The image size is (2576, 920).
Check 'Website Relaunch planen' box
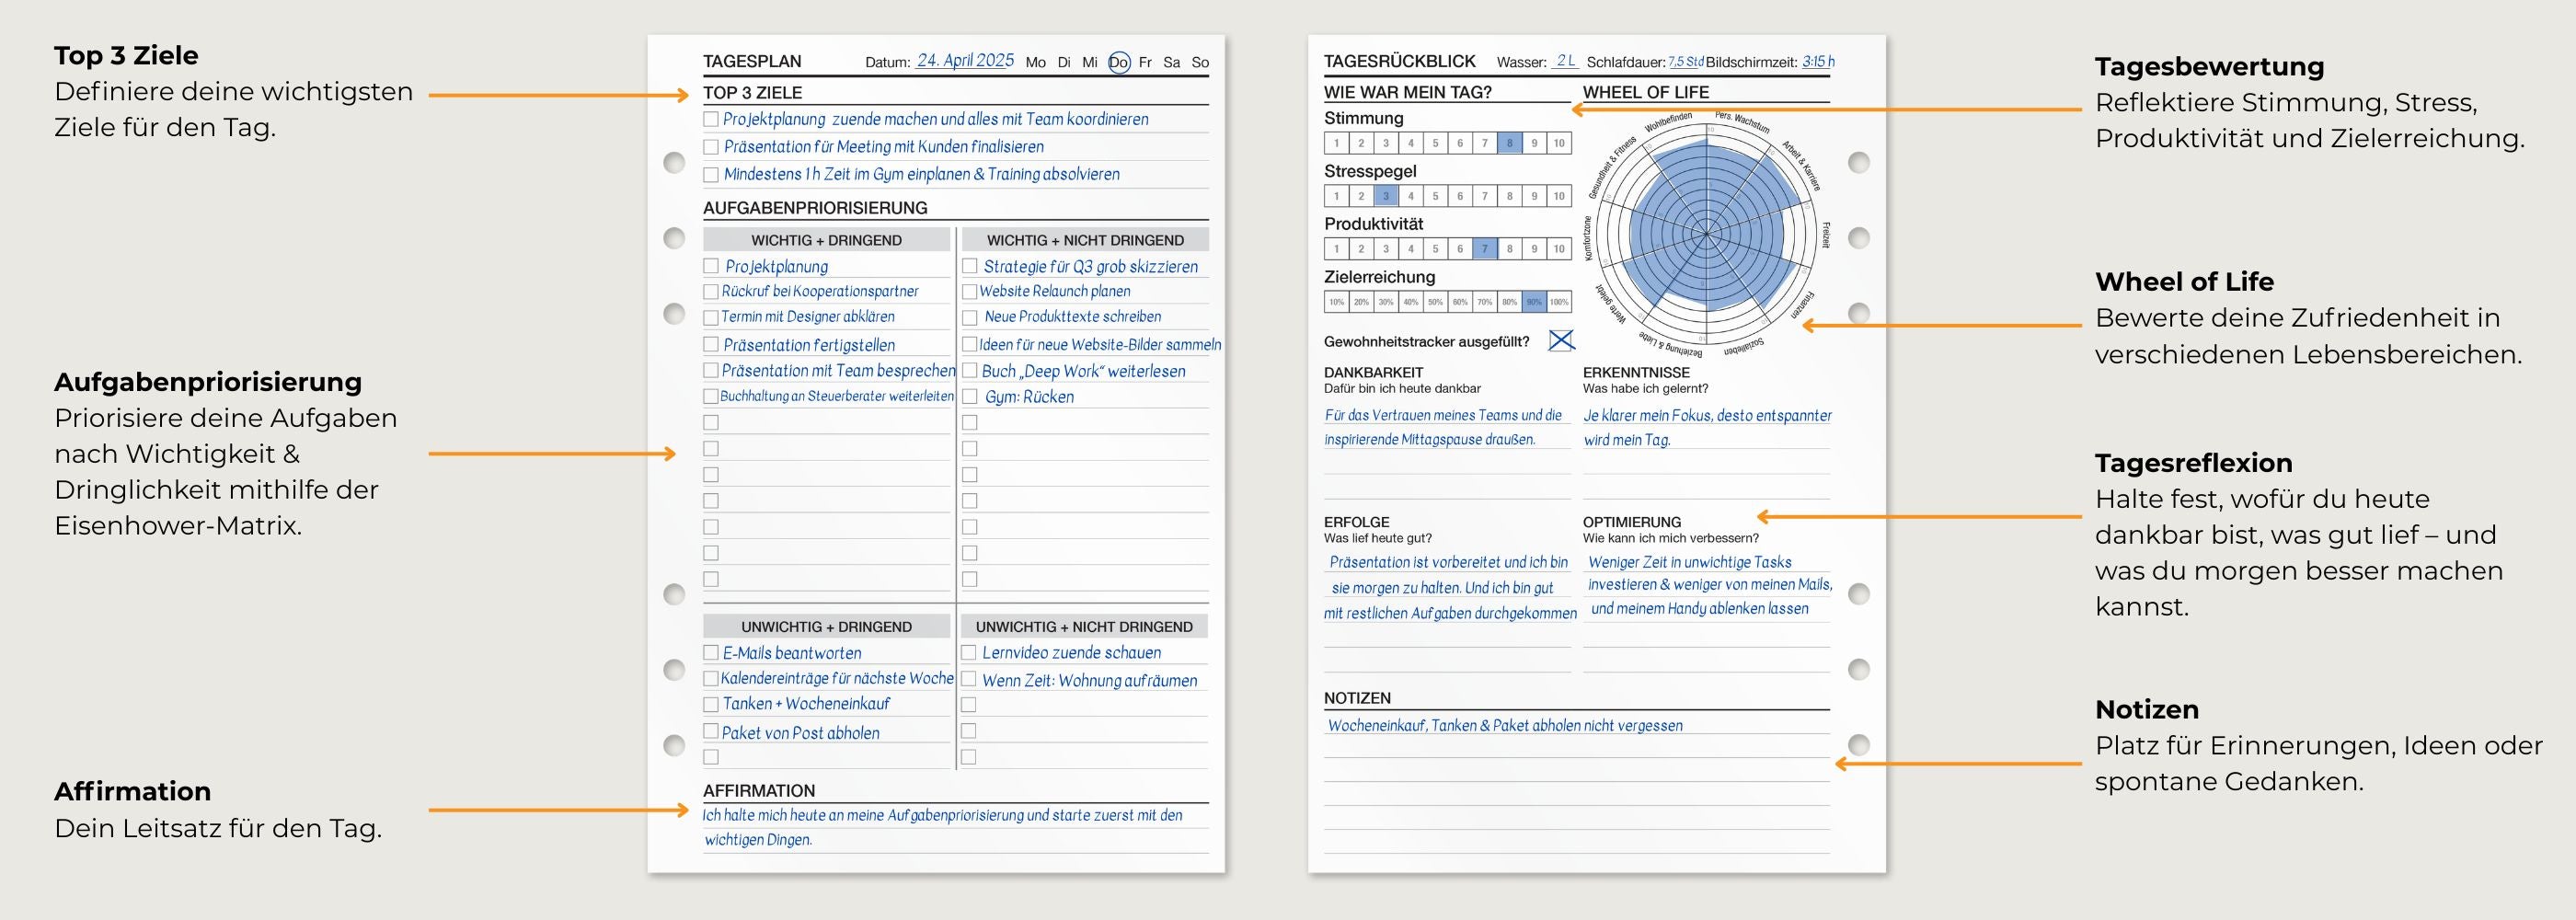pyautogui.click(x=970, y=292)
